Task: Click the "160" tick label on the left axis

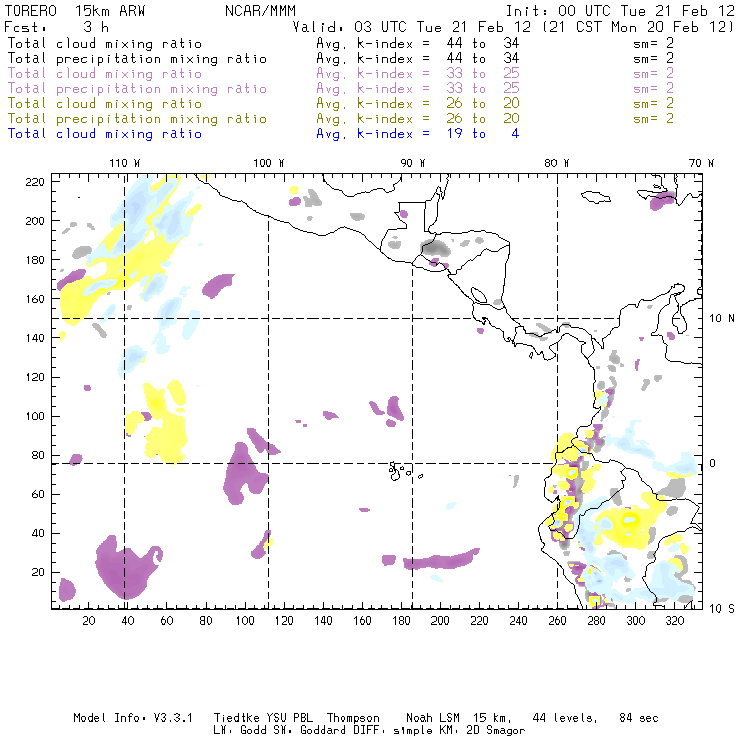Action: pos(35,299)
